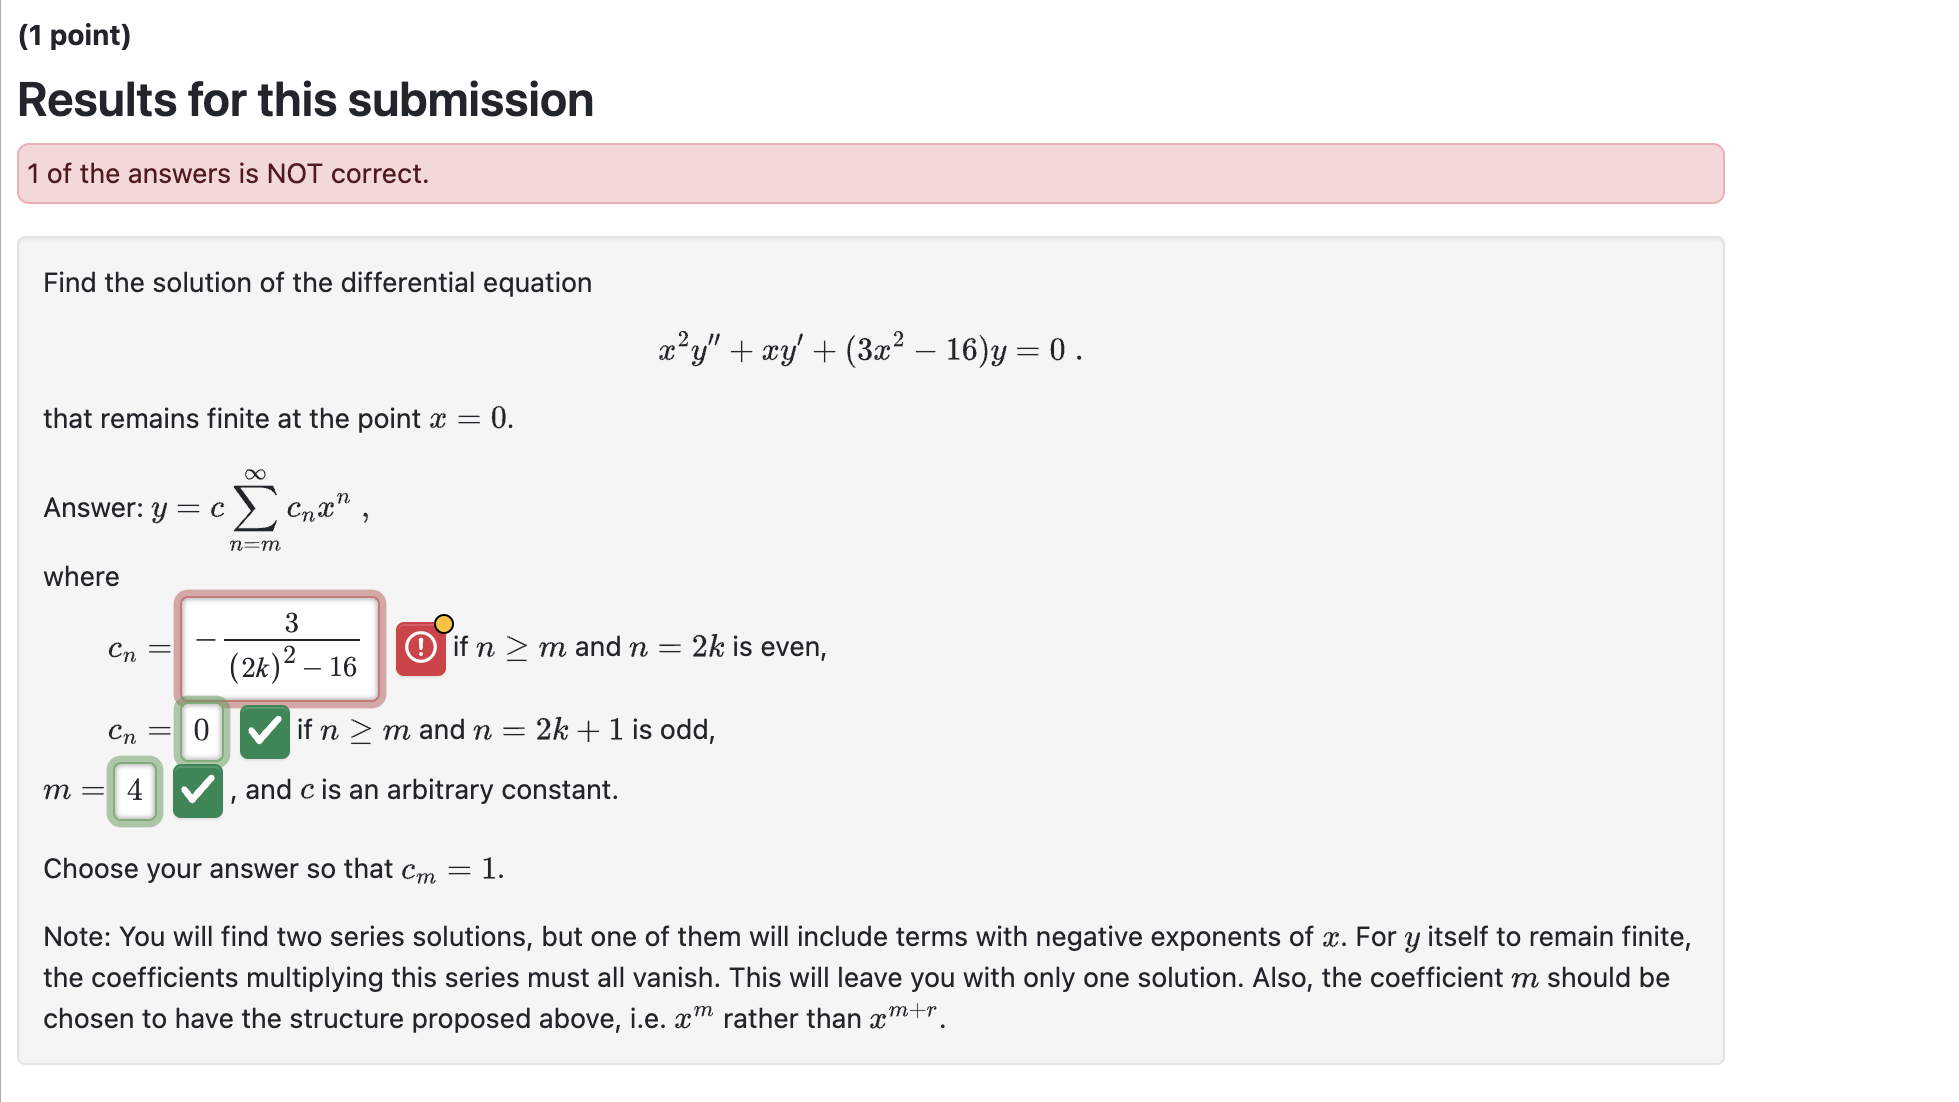Click the green checkmark beside cₙ = 0
Image resolution: width=1959 pixels, height=1102 pixels.
click(264, 732)
